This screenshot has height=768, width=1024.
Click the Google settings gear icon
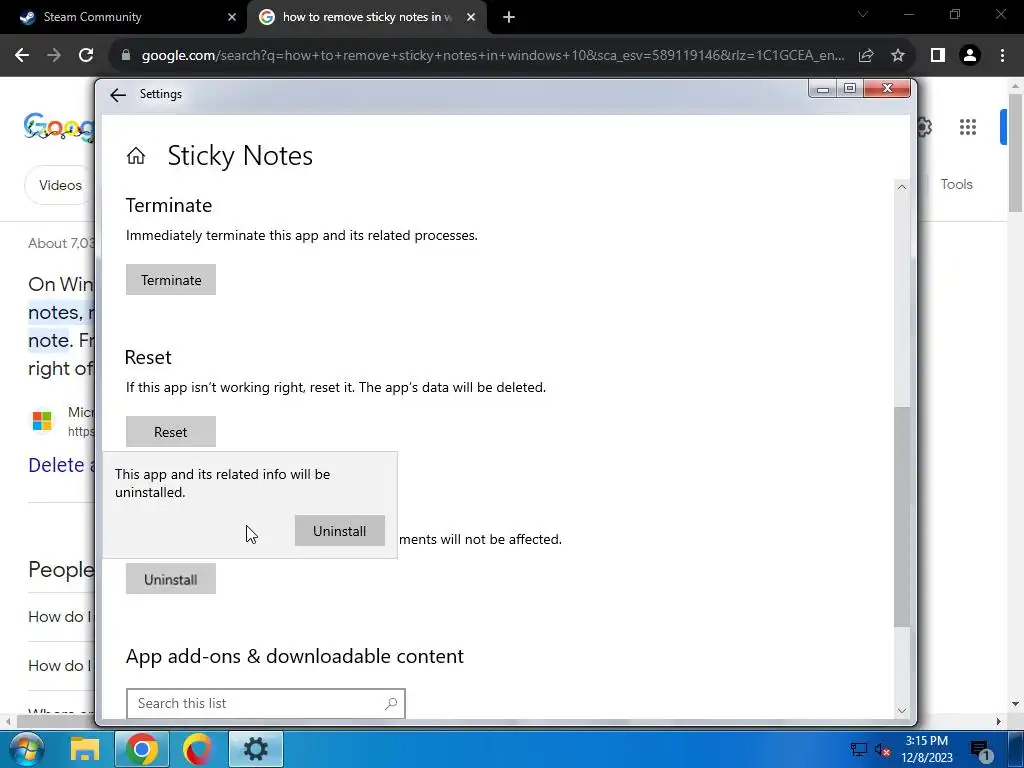923,127
